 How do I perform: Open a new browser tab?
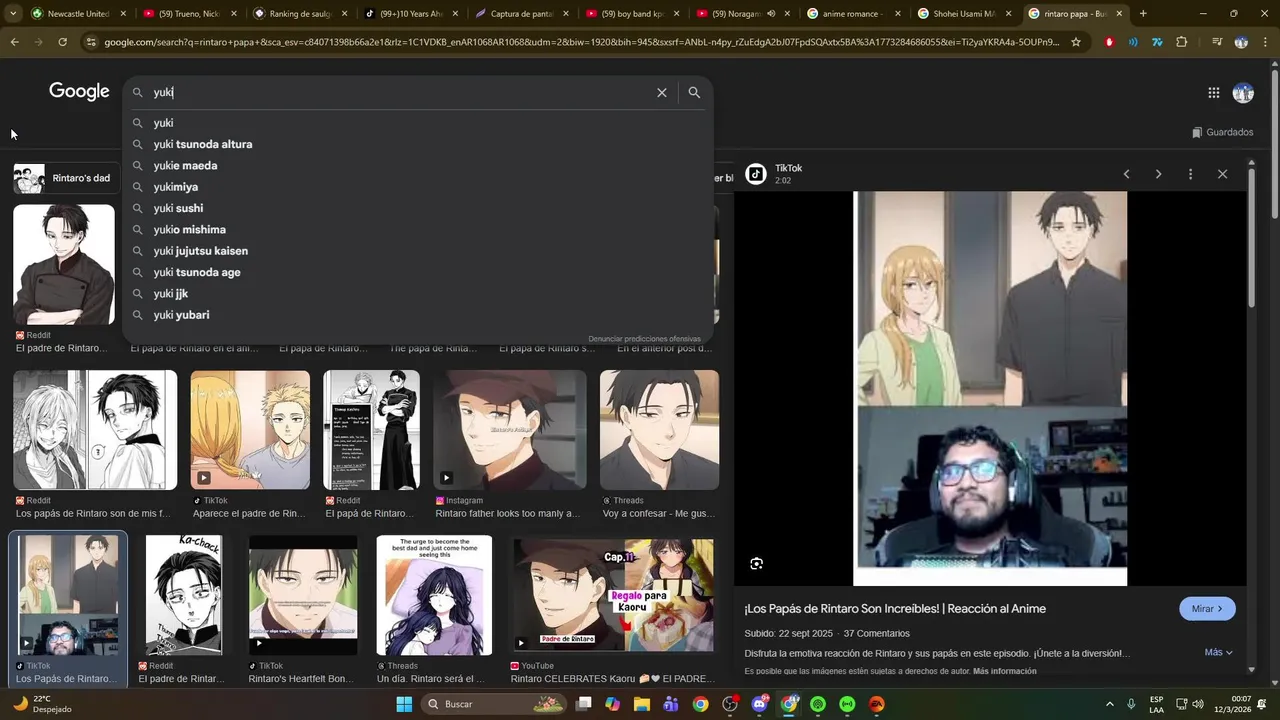click(x=1143, y=14)
